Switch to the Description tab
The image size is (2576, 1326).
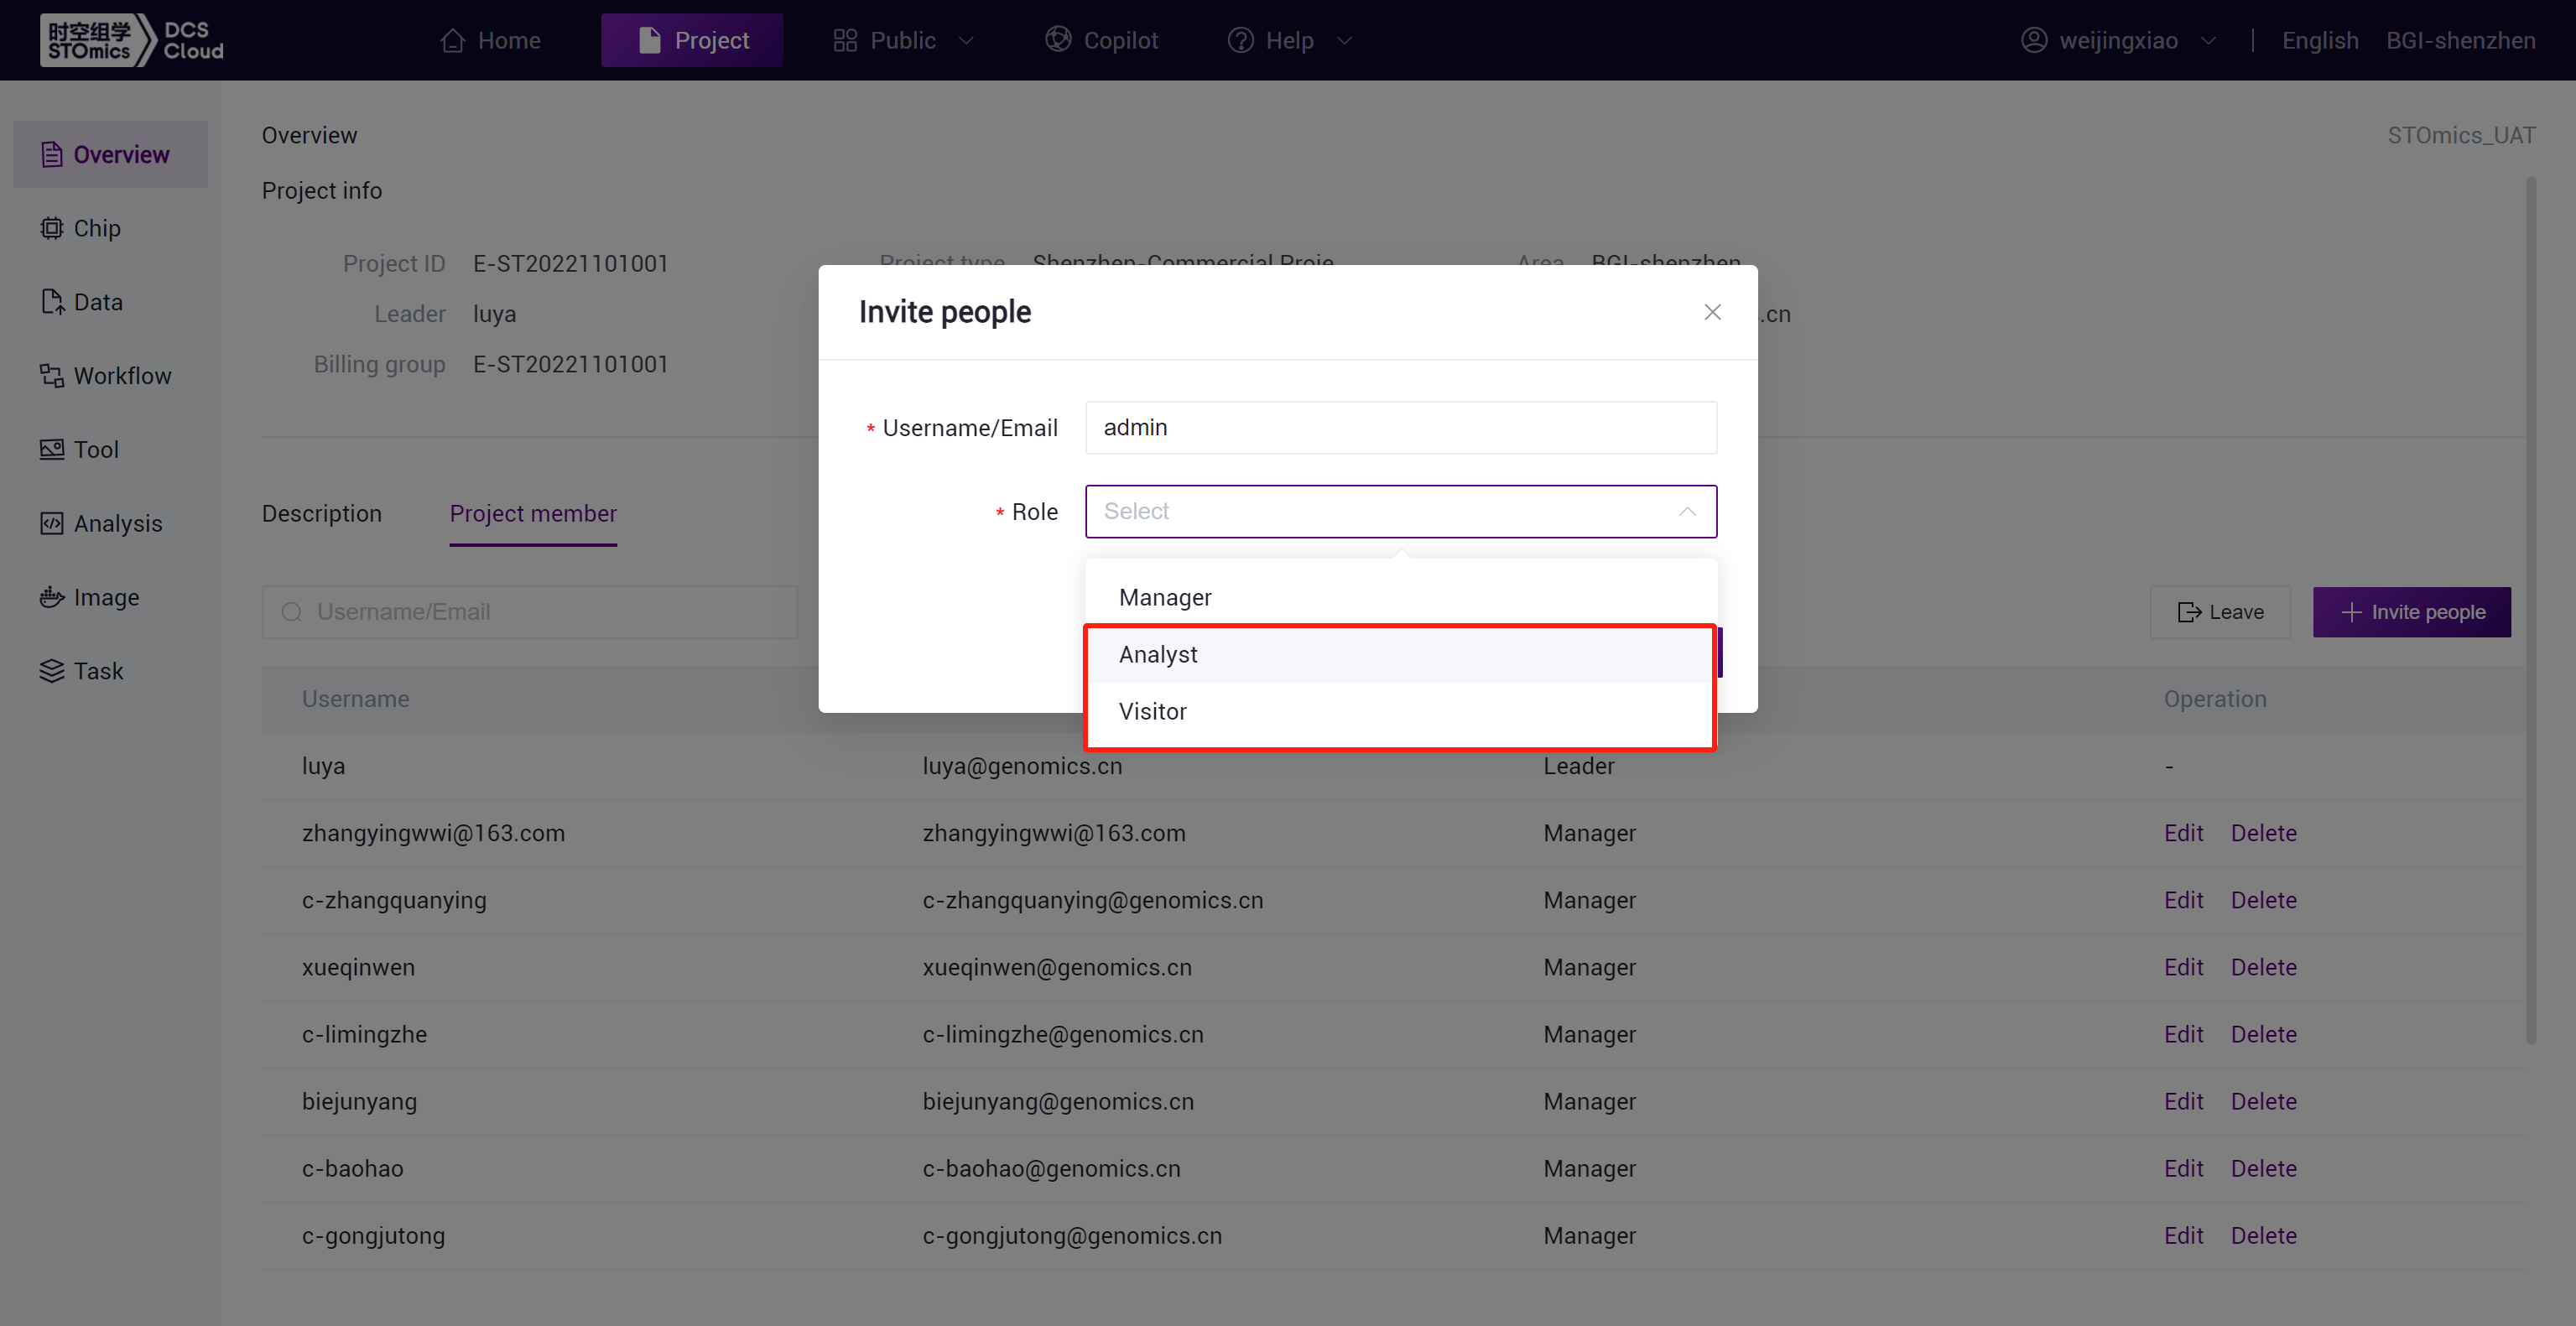click(321, 513)
